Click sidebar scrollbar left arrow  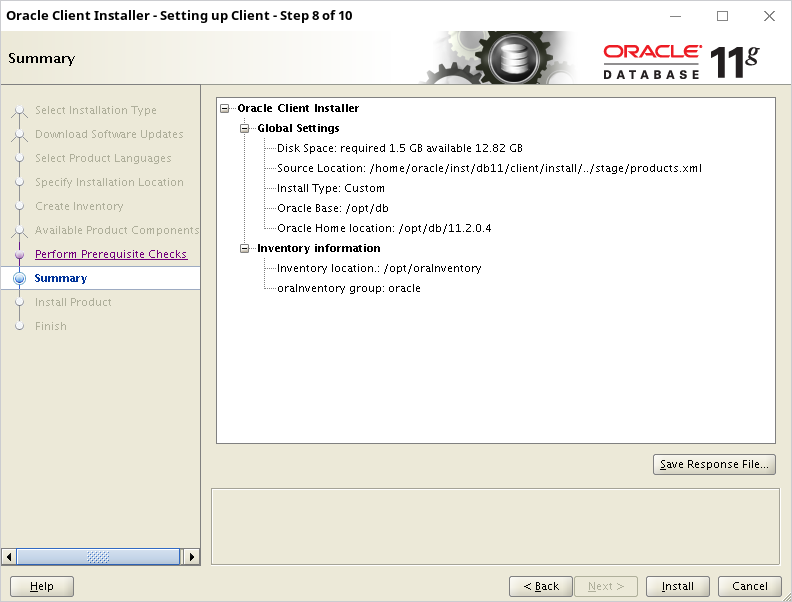tap(9, 557)
